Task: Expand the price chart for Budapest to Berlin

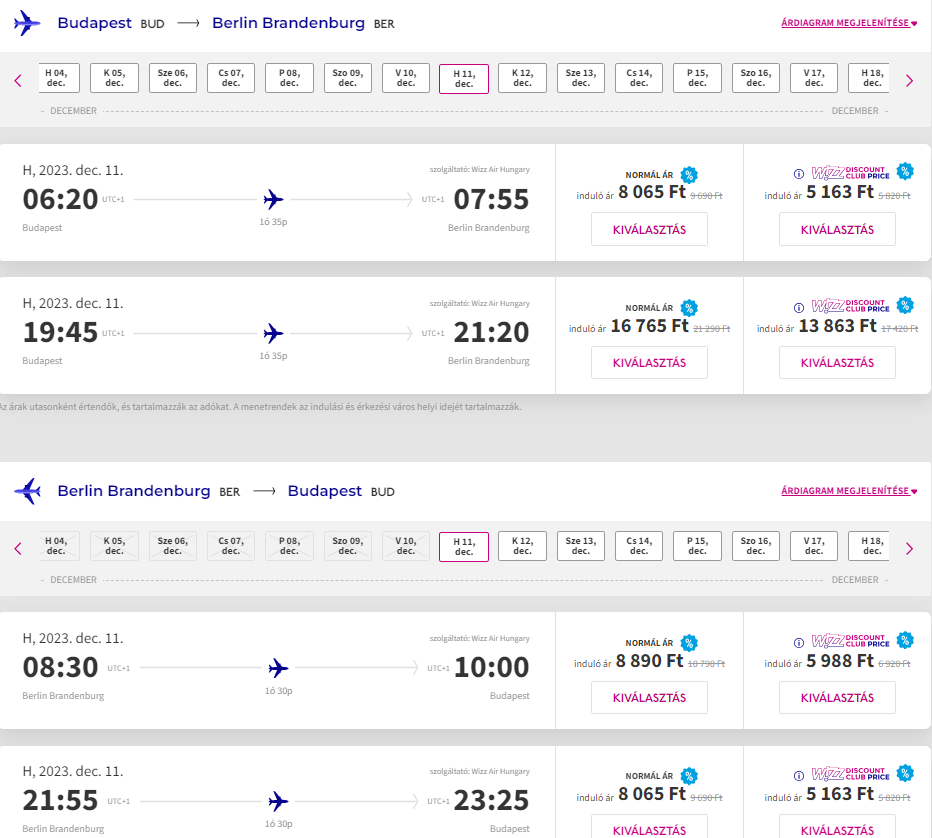Action: 849,23
